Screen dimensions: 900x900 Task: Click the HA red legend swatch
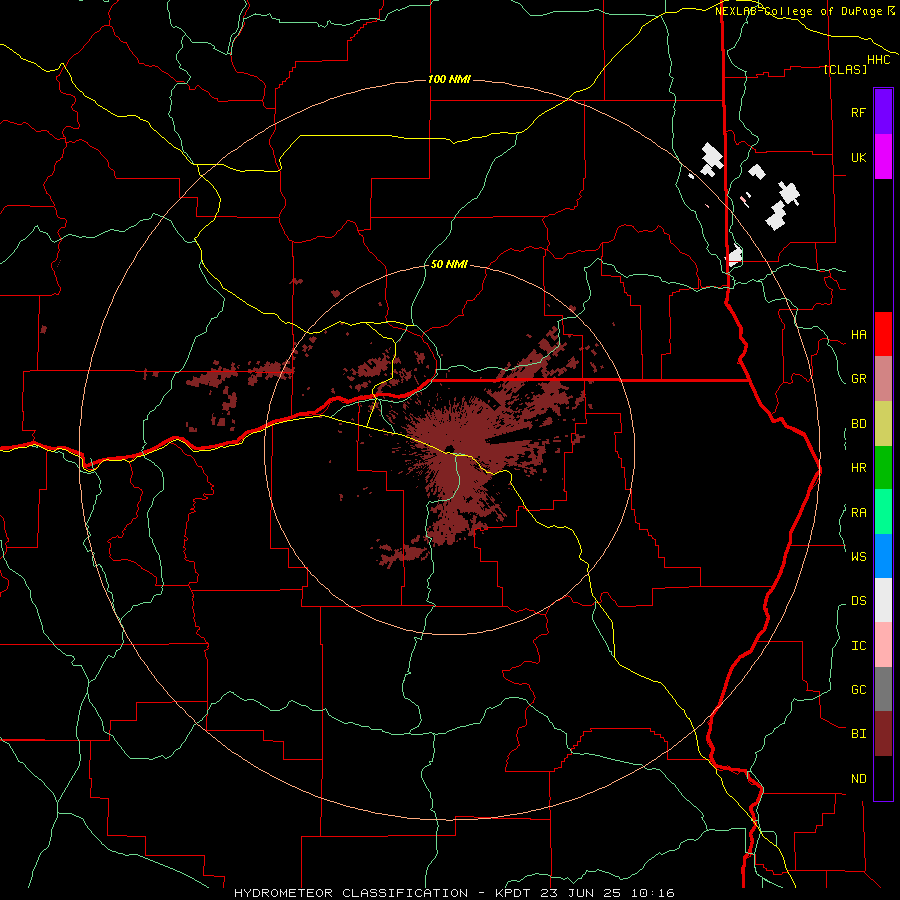[883, 334]
